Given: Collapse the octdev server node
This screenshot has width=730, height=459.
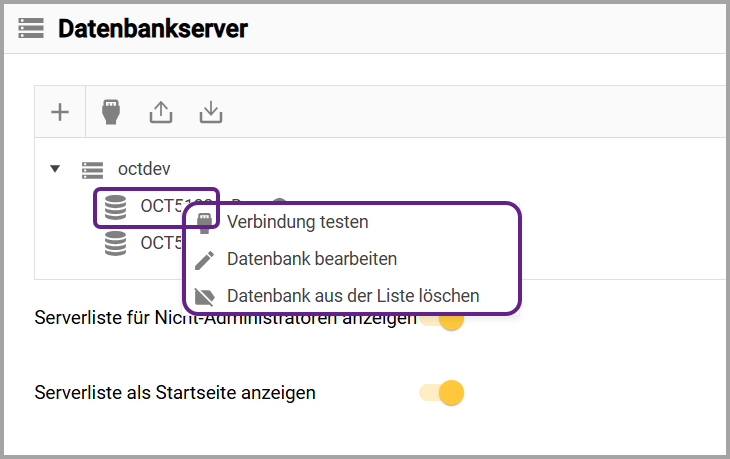Looking at the screenshot, I should pyautogui.click(x=55, y=170).
